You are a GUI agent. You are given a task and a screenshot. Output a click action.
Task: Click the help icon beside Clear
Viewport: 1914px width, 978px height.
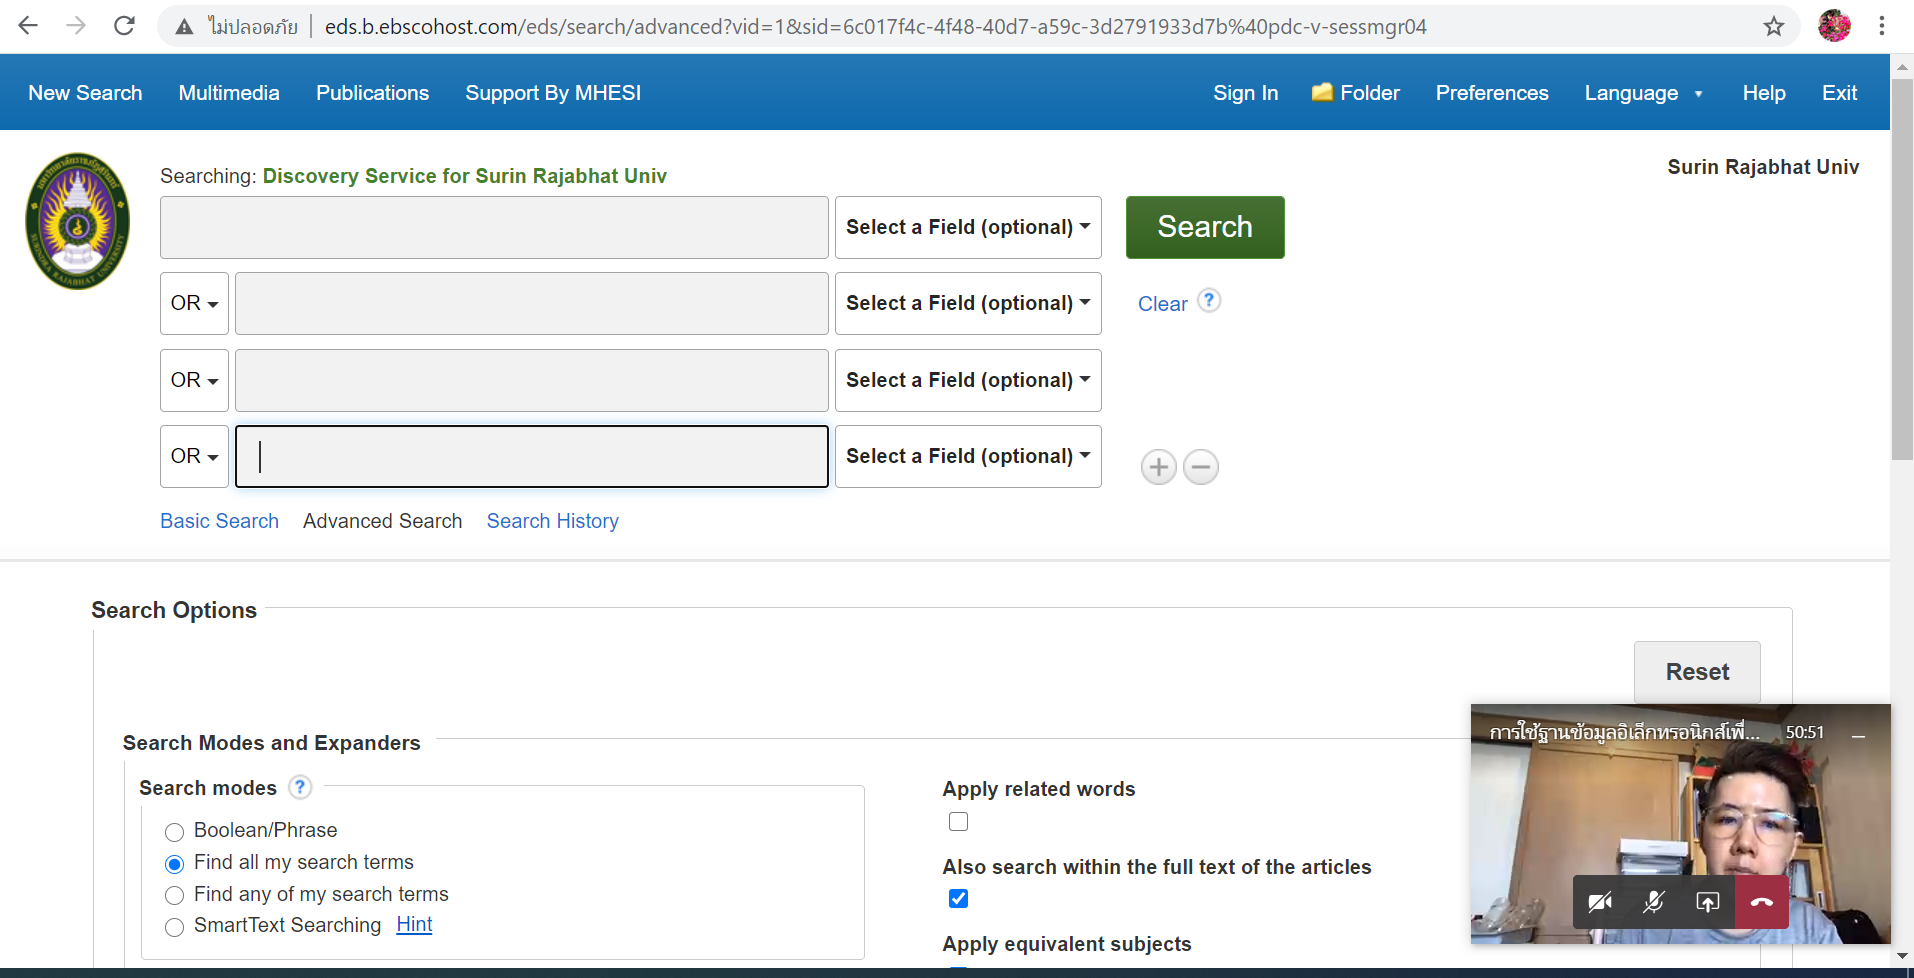[1209, 300]
